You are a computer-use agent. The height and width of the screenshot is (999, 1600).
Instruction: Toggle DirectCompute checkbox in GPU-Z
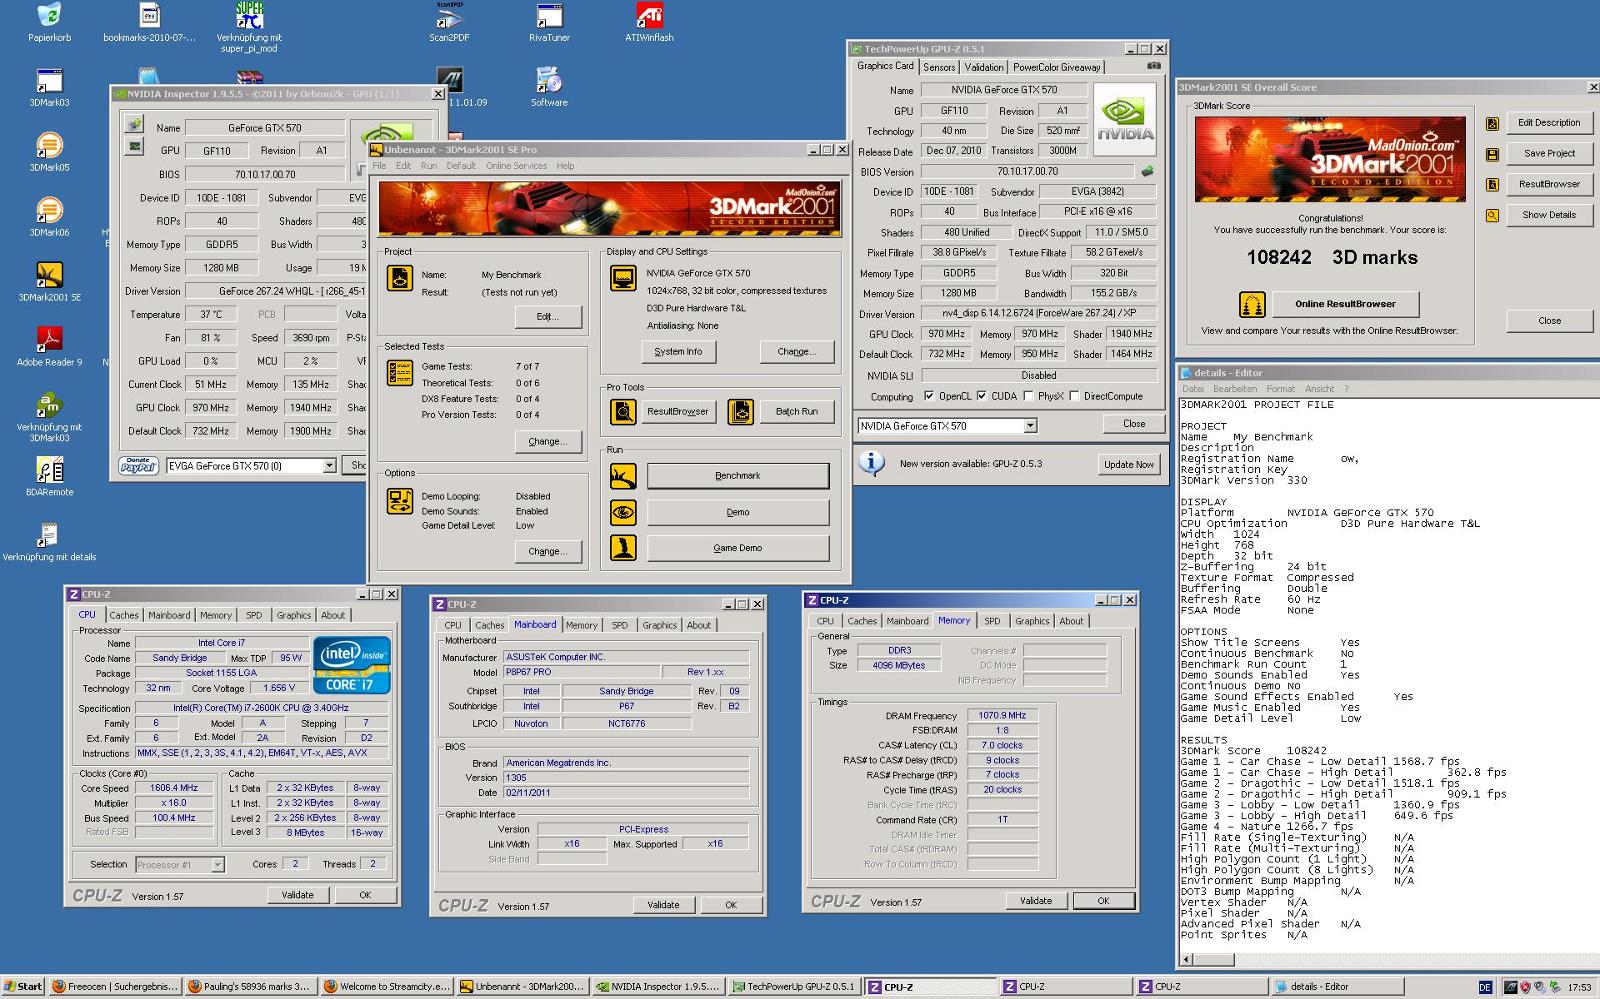pyautogui.click(x=1074, y=396)
